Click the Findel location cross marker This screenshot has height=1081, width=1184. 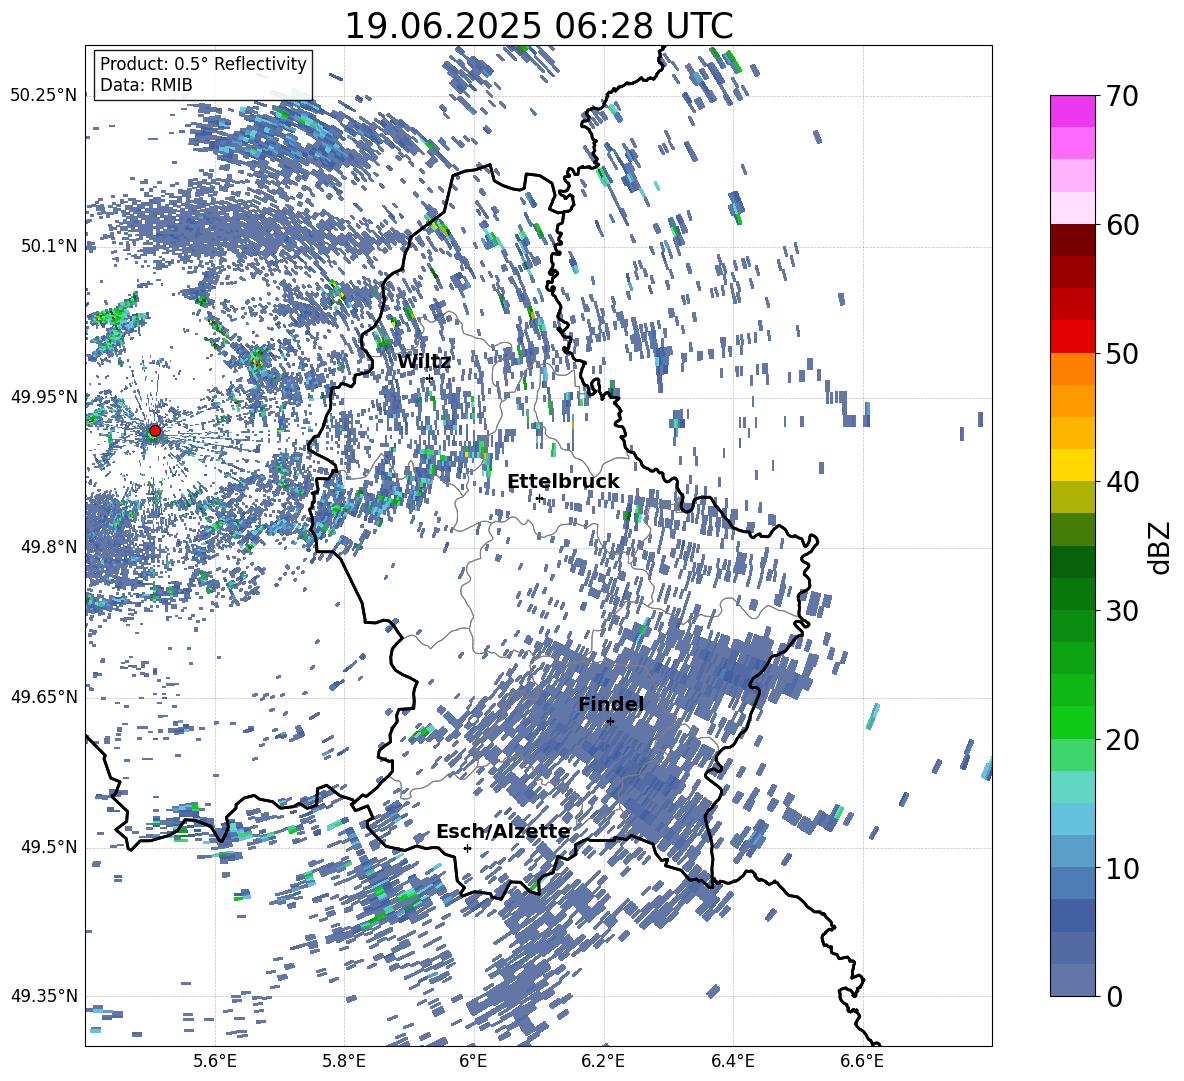click(x=610, y=722)
